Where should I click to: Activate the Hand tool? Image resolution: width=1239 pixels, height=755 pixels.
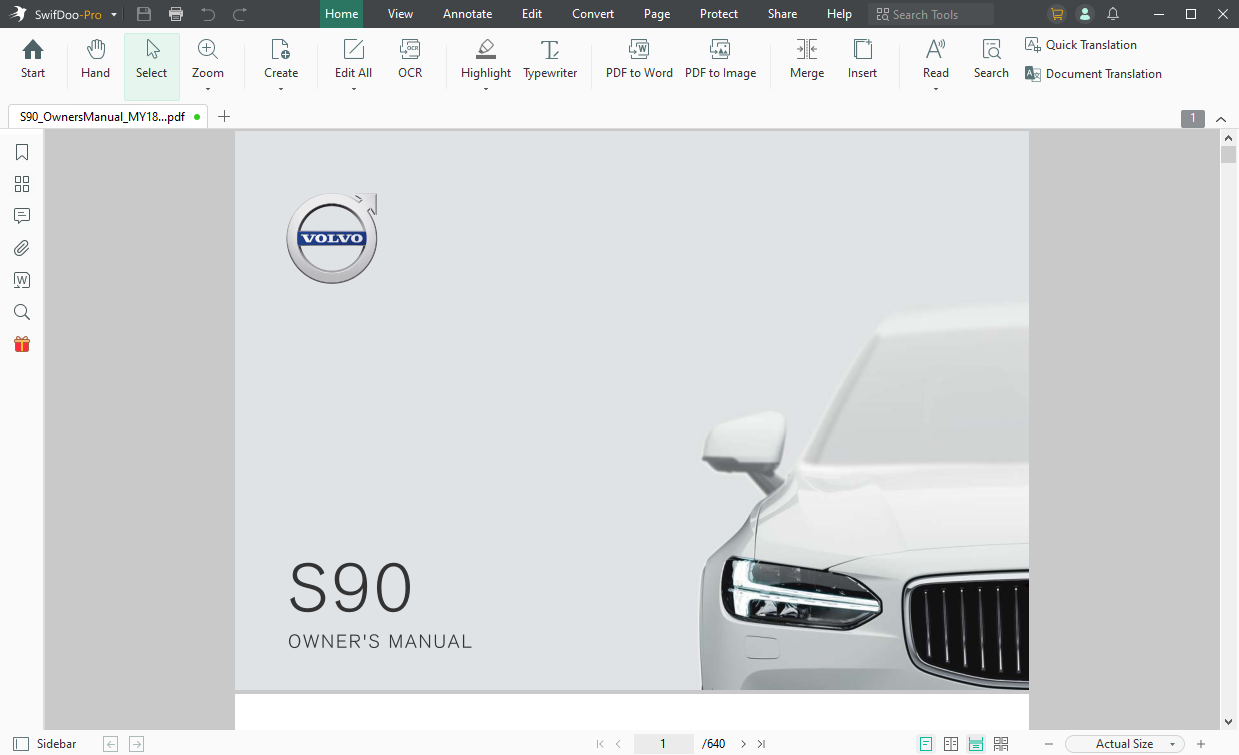pos(96,60)
